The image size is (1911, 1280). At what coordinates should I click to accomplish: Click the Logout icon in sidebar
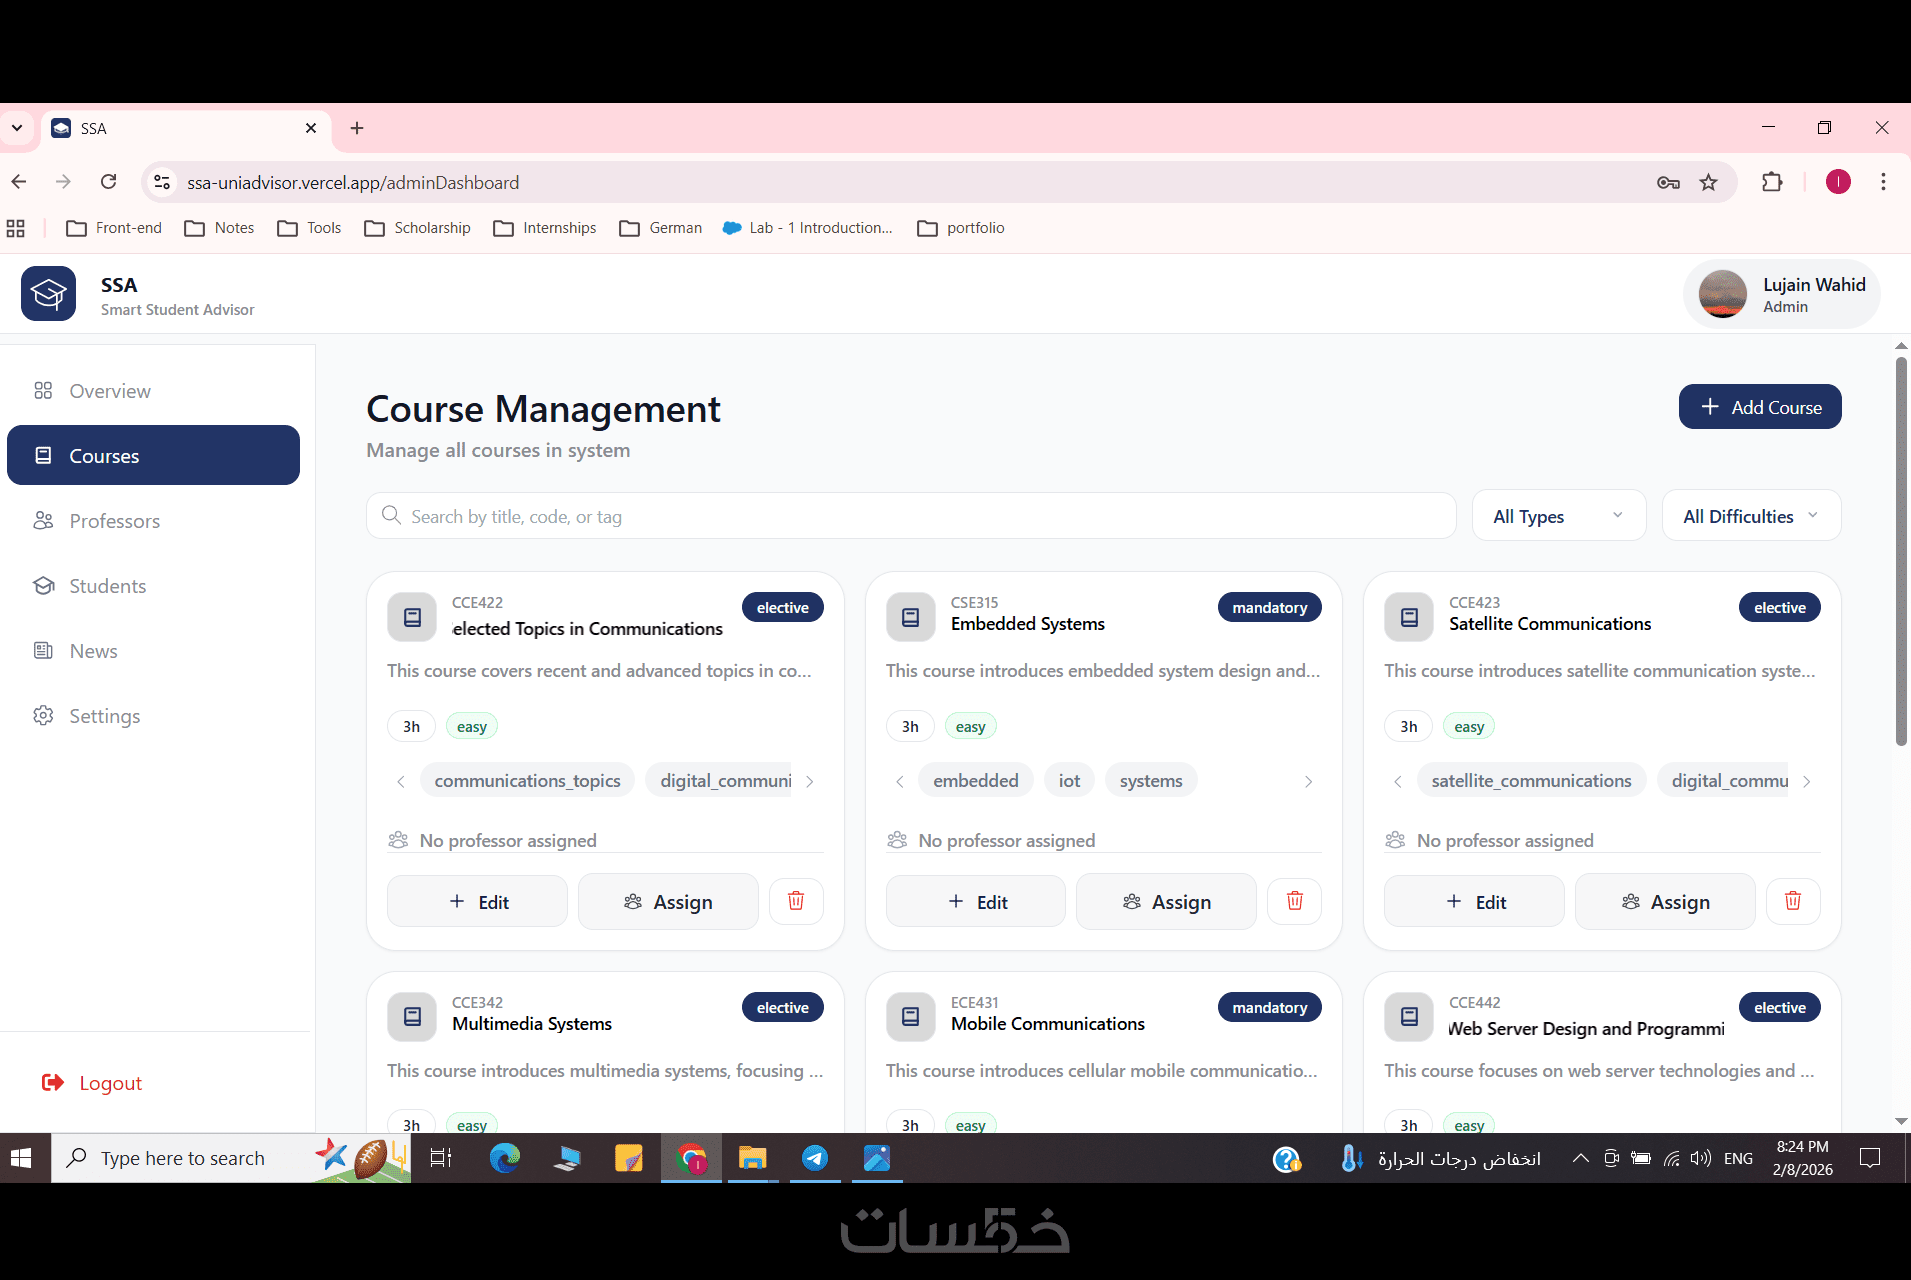point(53,1083)
